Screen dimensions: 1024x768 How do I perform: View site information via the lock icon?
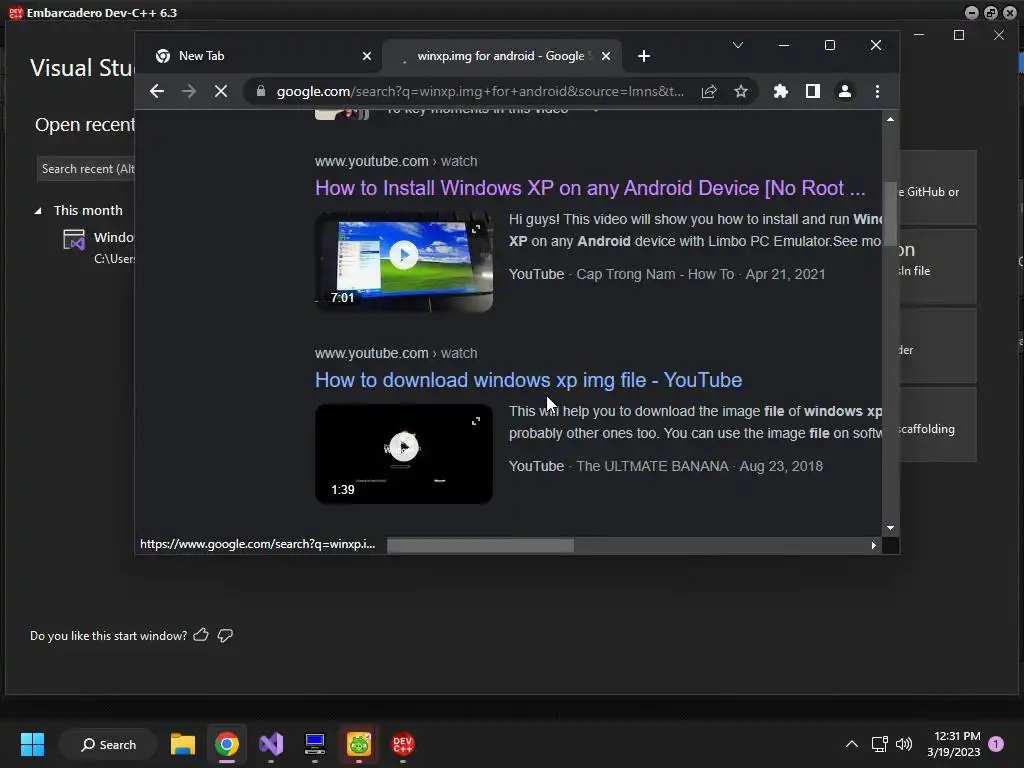(261, 91)
